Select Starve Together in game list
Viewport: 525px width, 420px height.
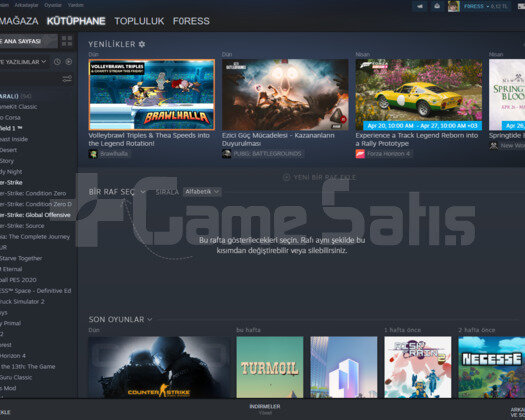point(21,258)
